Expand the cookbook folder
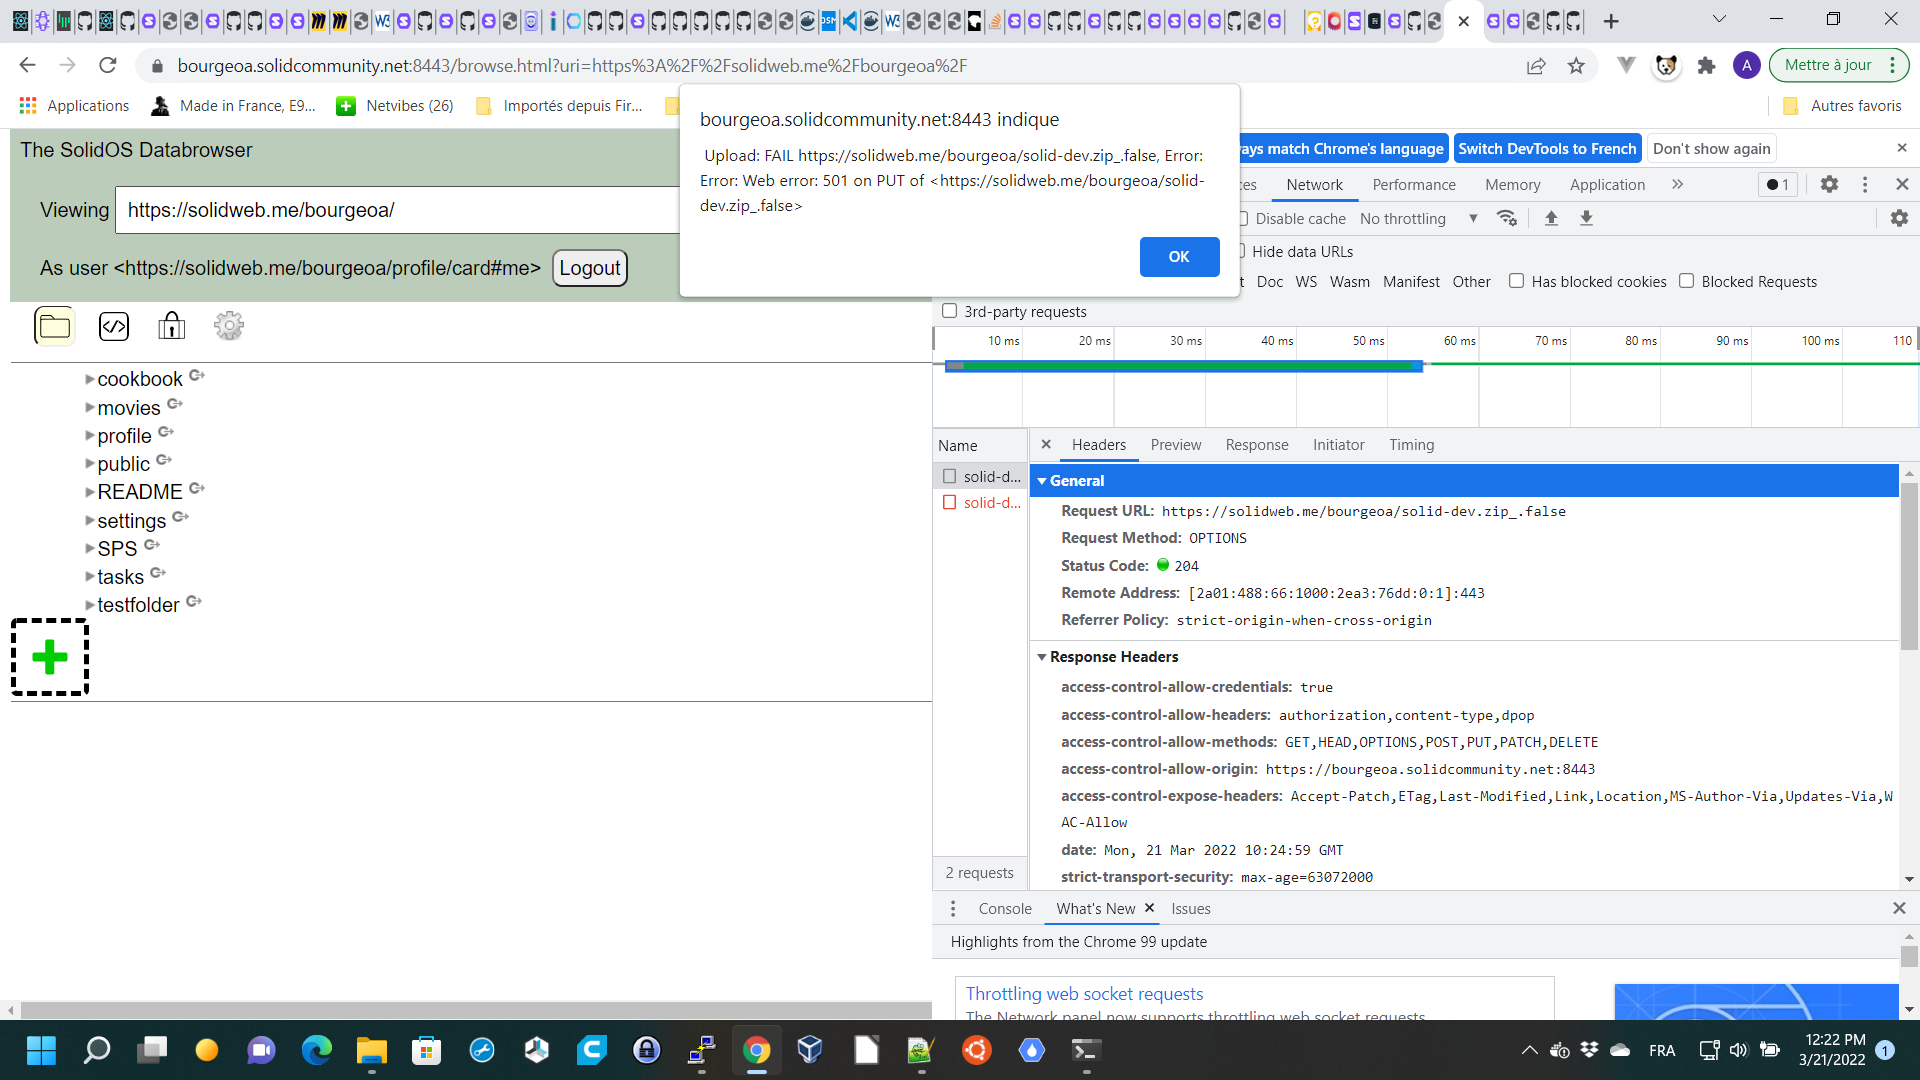 (x=90, y=379)
